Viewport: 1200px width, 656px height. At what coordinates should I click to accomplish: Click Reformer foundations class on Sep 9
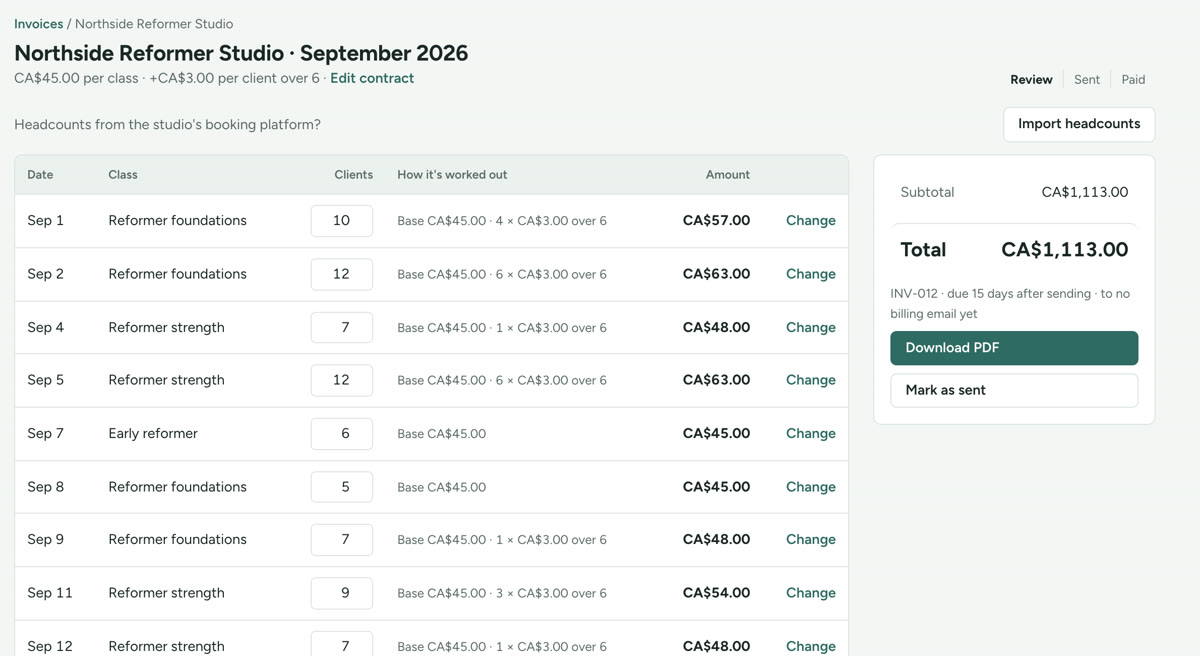point(177,540)
